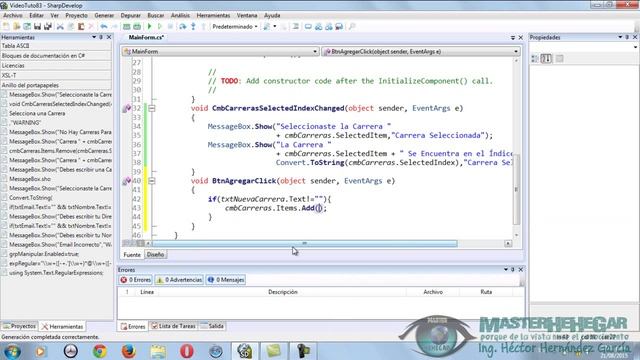Open Chrome from Windows taskbar
This screenshot has height=360, width=640.
coord(100,351)
